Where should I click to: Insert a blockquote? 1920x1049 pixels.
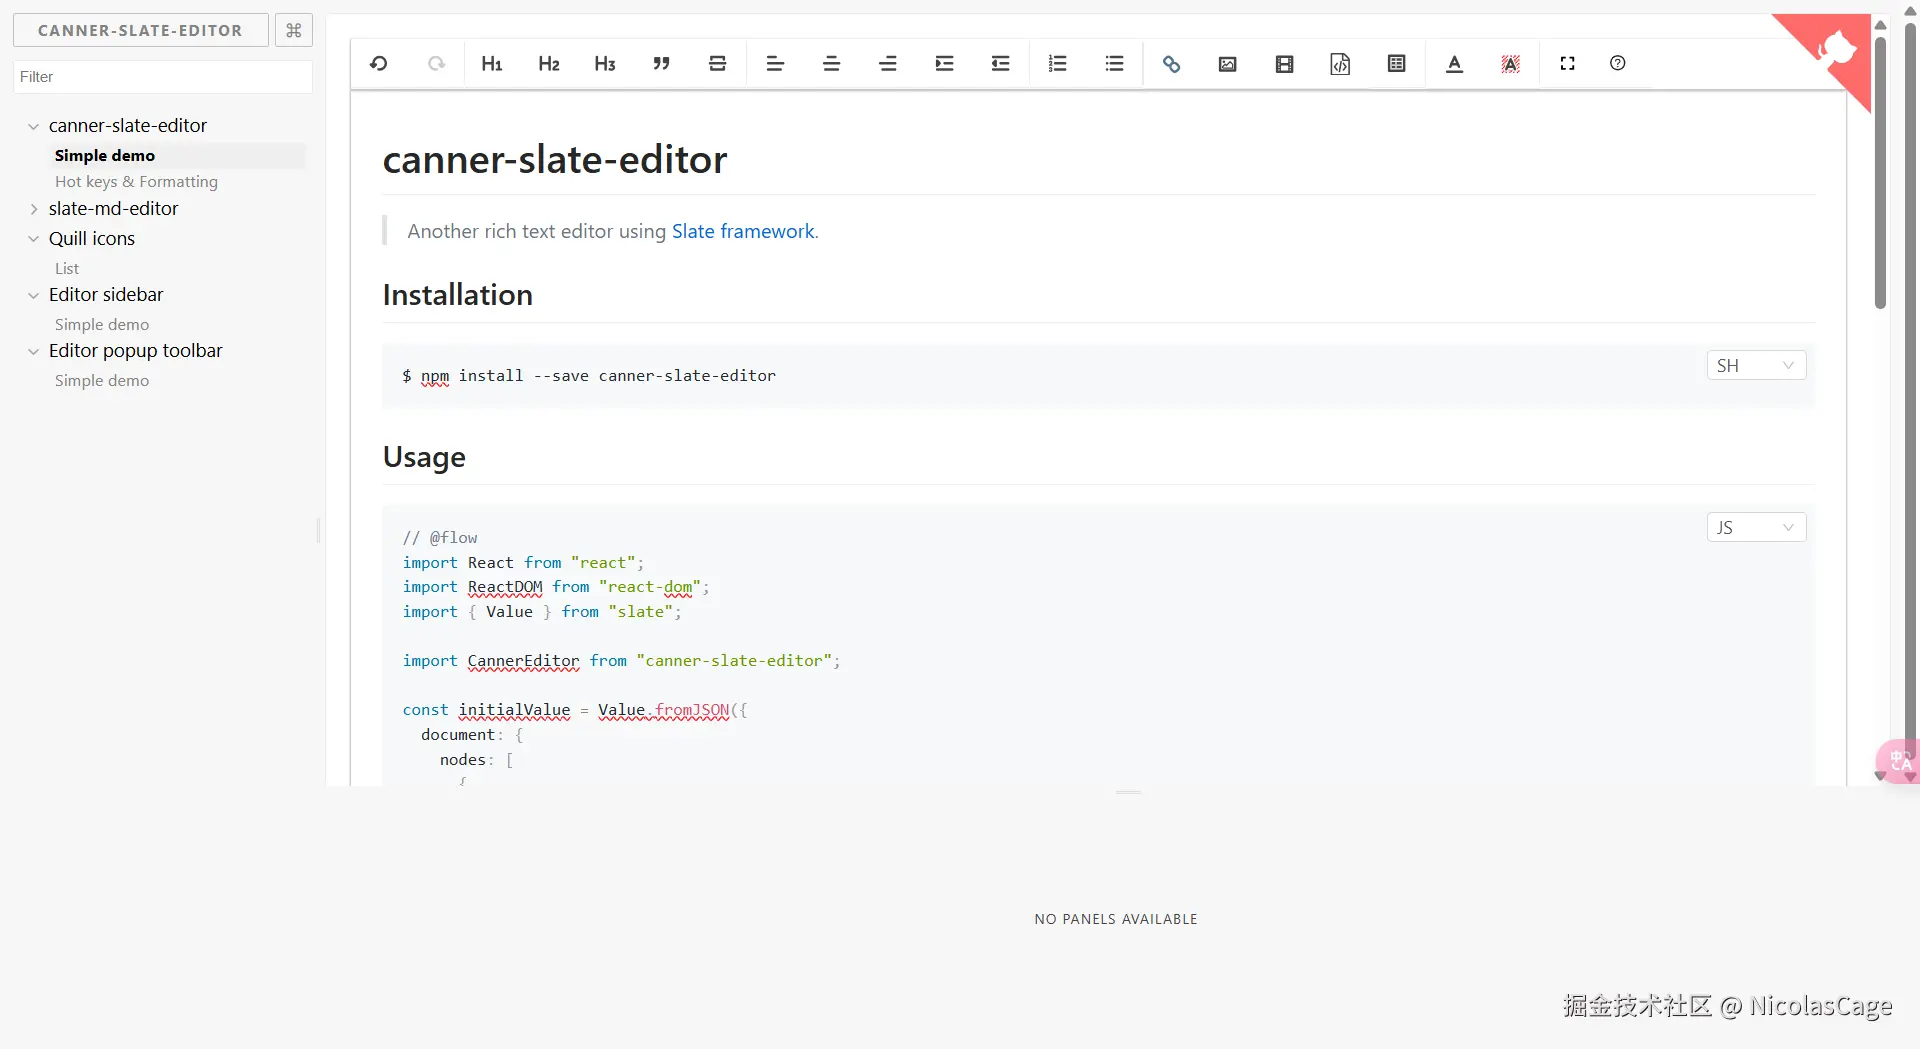point(661,64)
